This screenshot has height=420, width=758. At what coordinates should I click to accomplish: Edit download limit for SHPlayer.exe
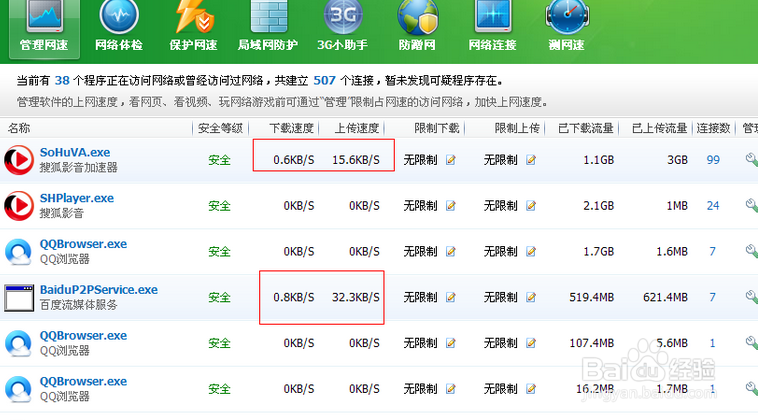[451, 205]
